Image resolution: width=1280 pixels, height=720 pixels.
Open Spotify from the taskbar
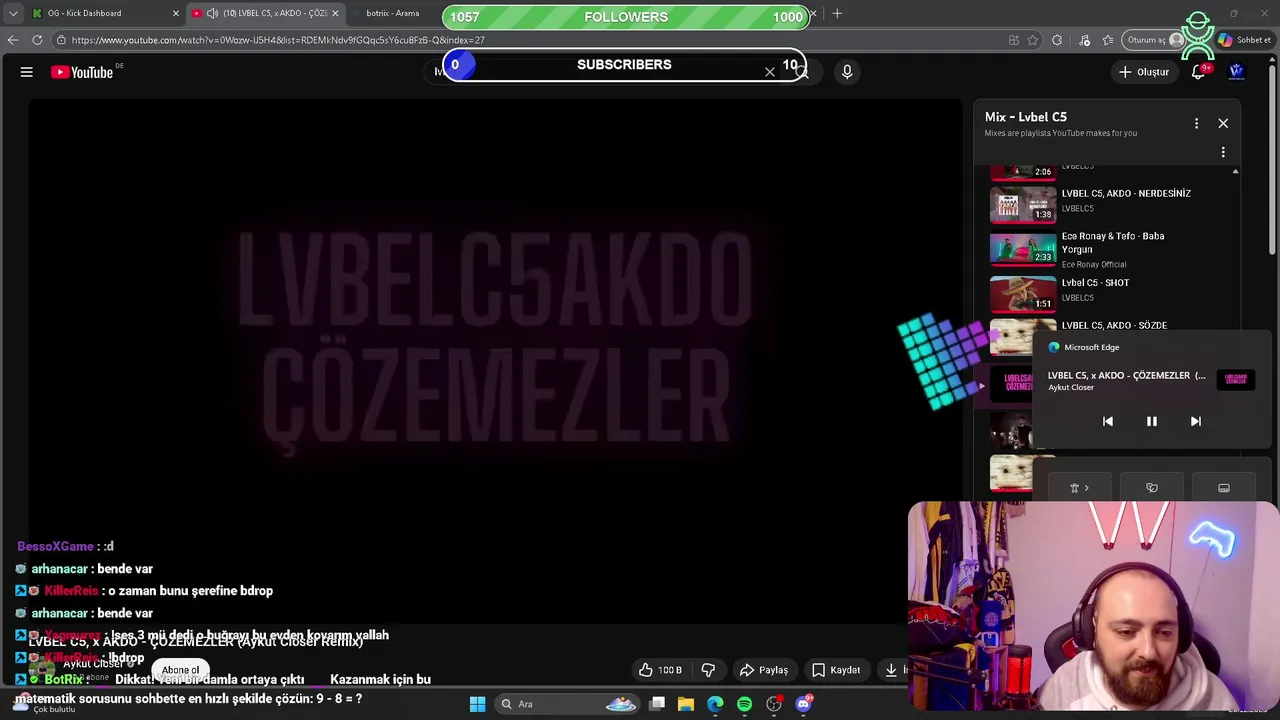coord(744,704)
